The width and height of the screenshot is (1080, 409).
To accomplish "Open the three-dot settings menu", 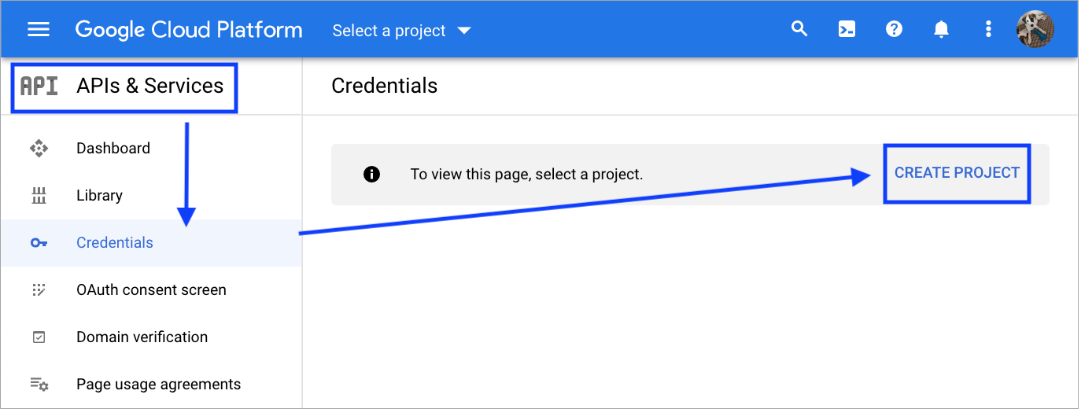I will (x=988, y=29).
